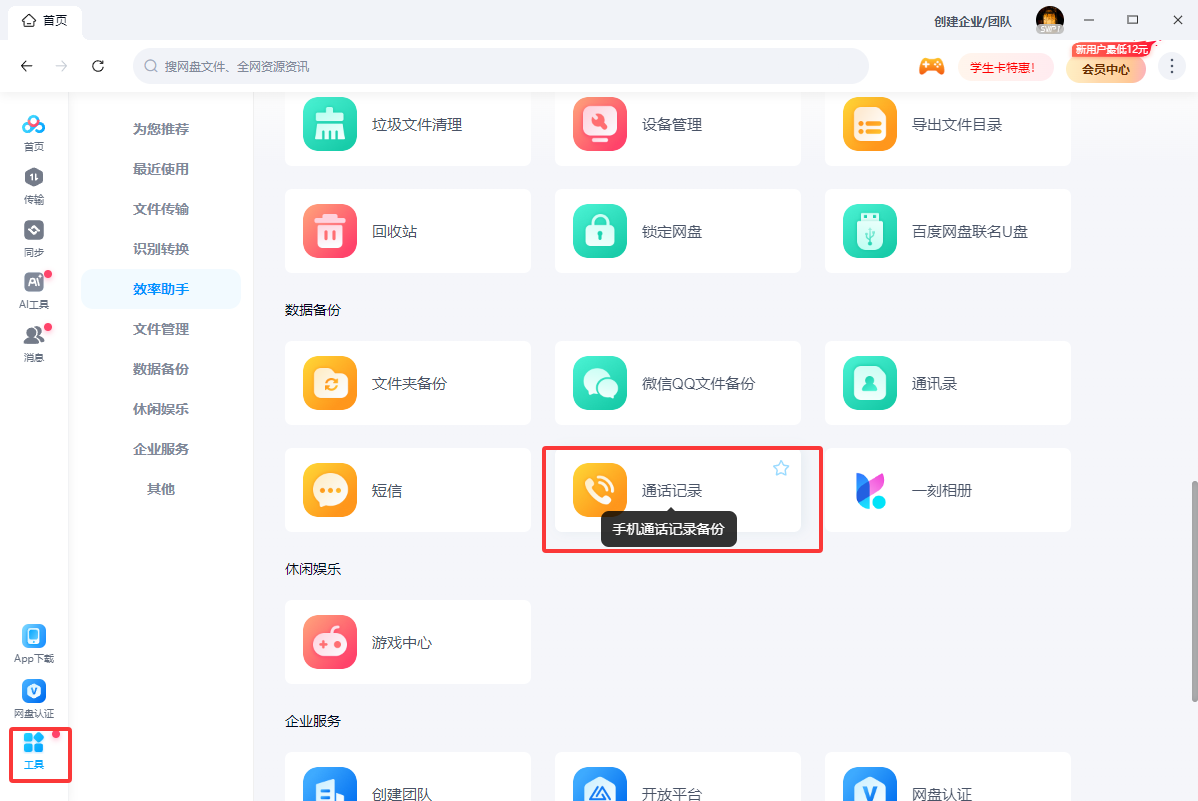This screenshot has width=1198, height=801.
Task: Click the 游戏中心 label
Action: tap(402, 643)
